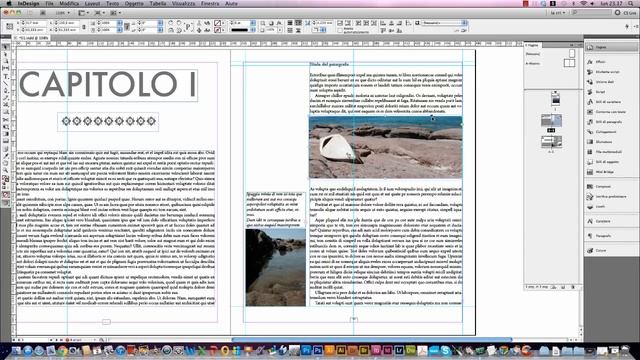Screen dimensions: 640x360
Task: Open the arrange documents dropdown
Action: click(x=115, y=13)
